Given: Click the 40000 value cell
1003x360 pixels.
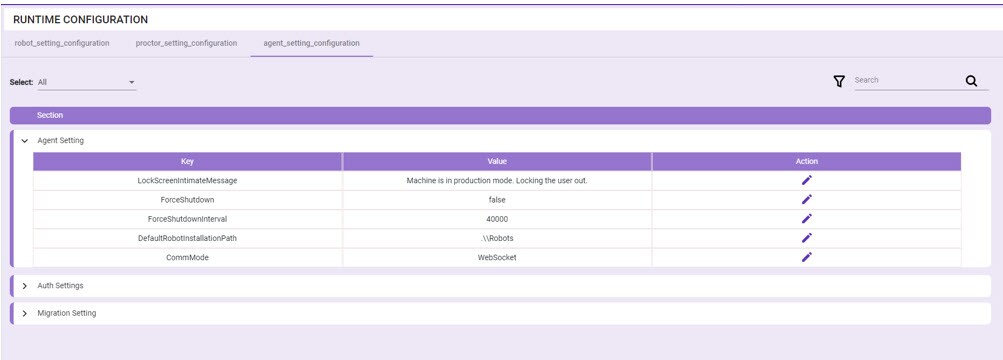Looking at the screenshot, I should click(x=497, y=219).
